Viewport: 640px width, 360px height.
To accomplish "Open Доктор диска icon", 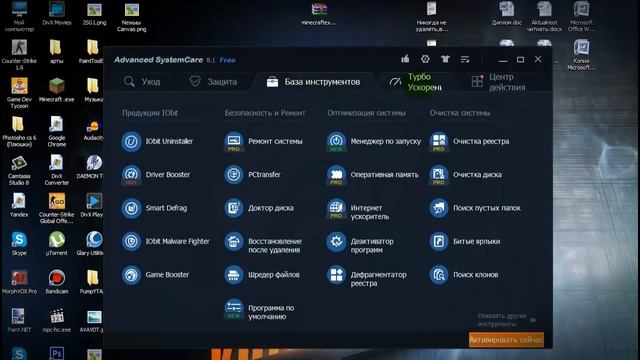I will pyautogui.click(x=234, y=208).
